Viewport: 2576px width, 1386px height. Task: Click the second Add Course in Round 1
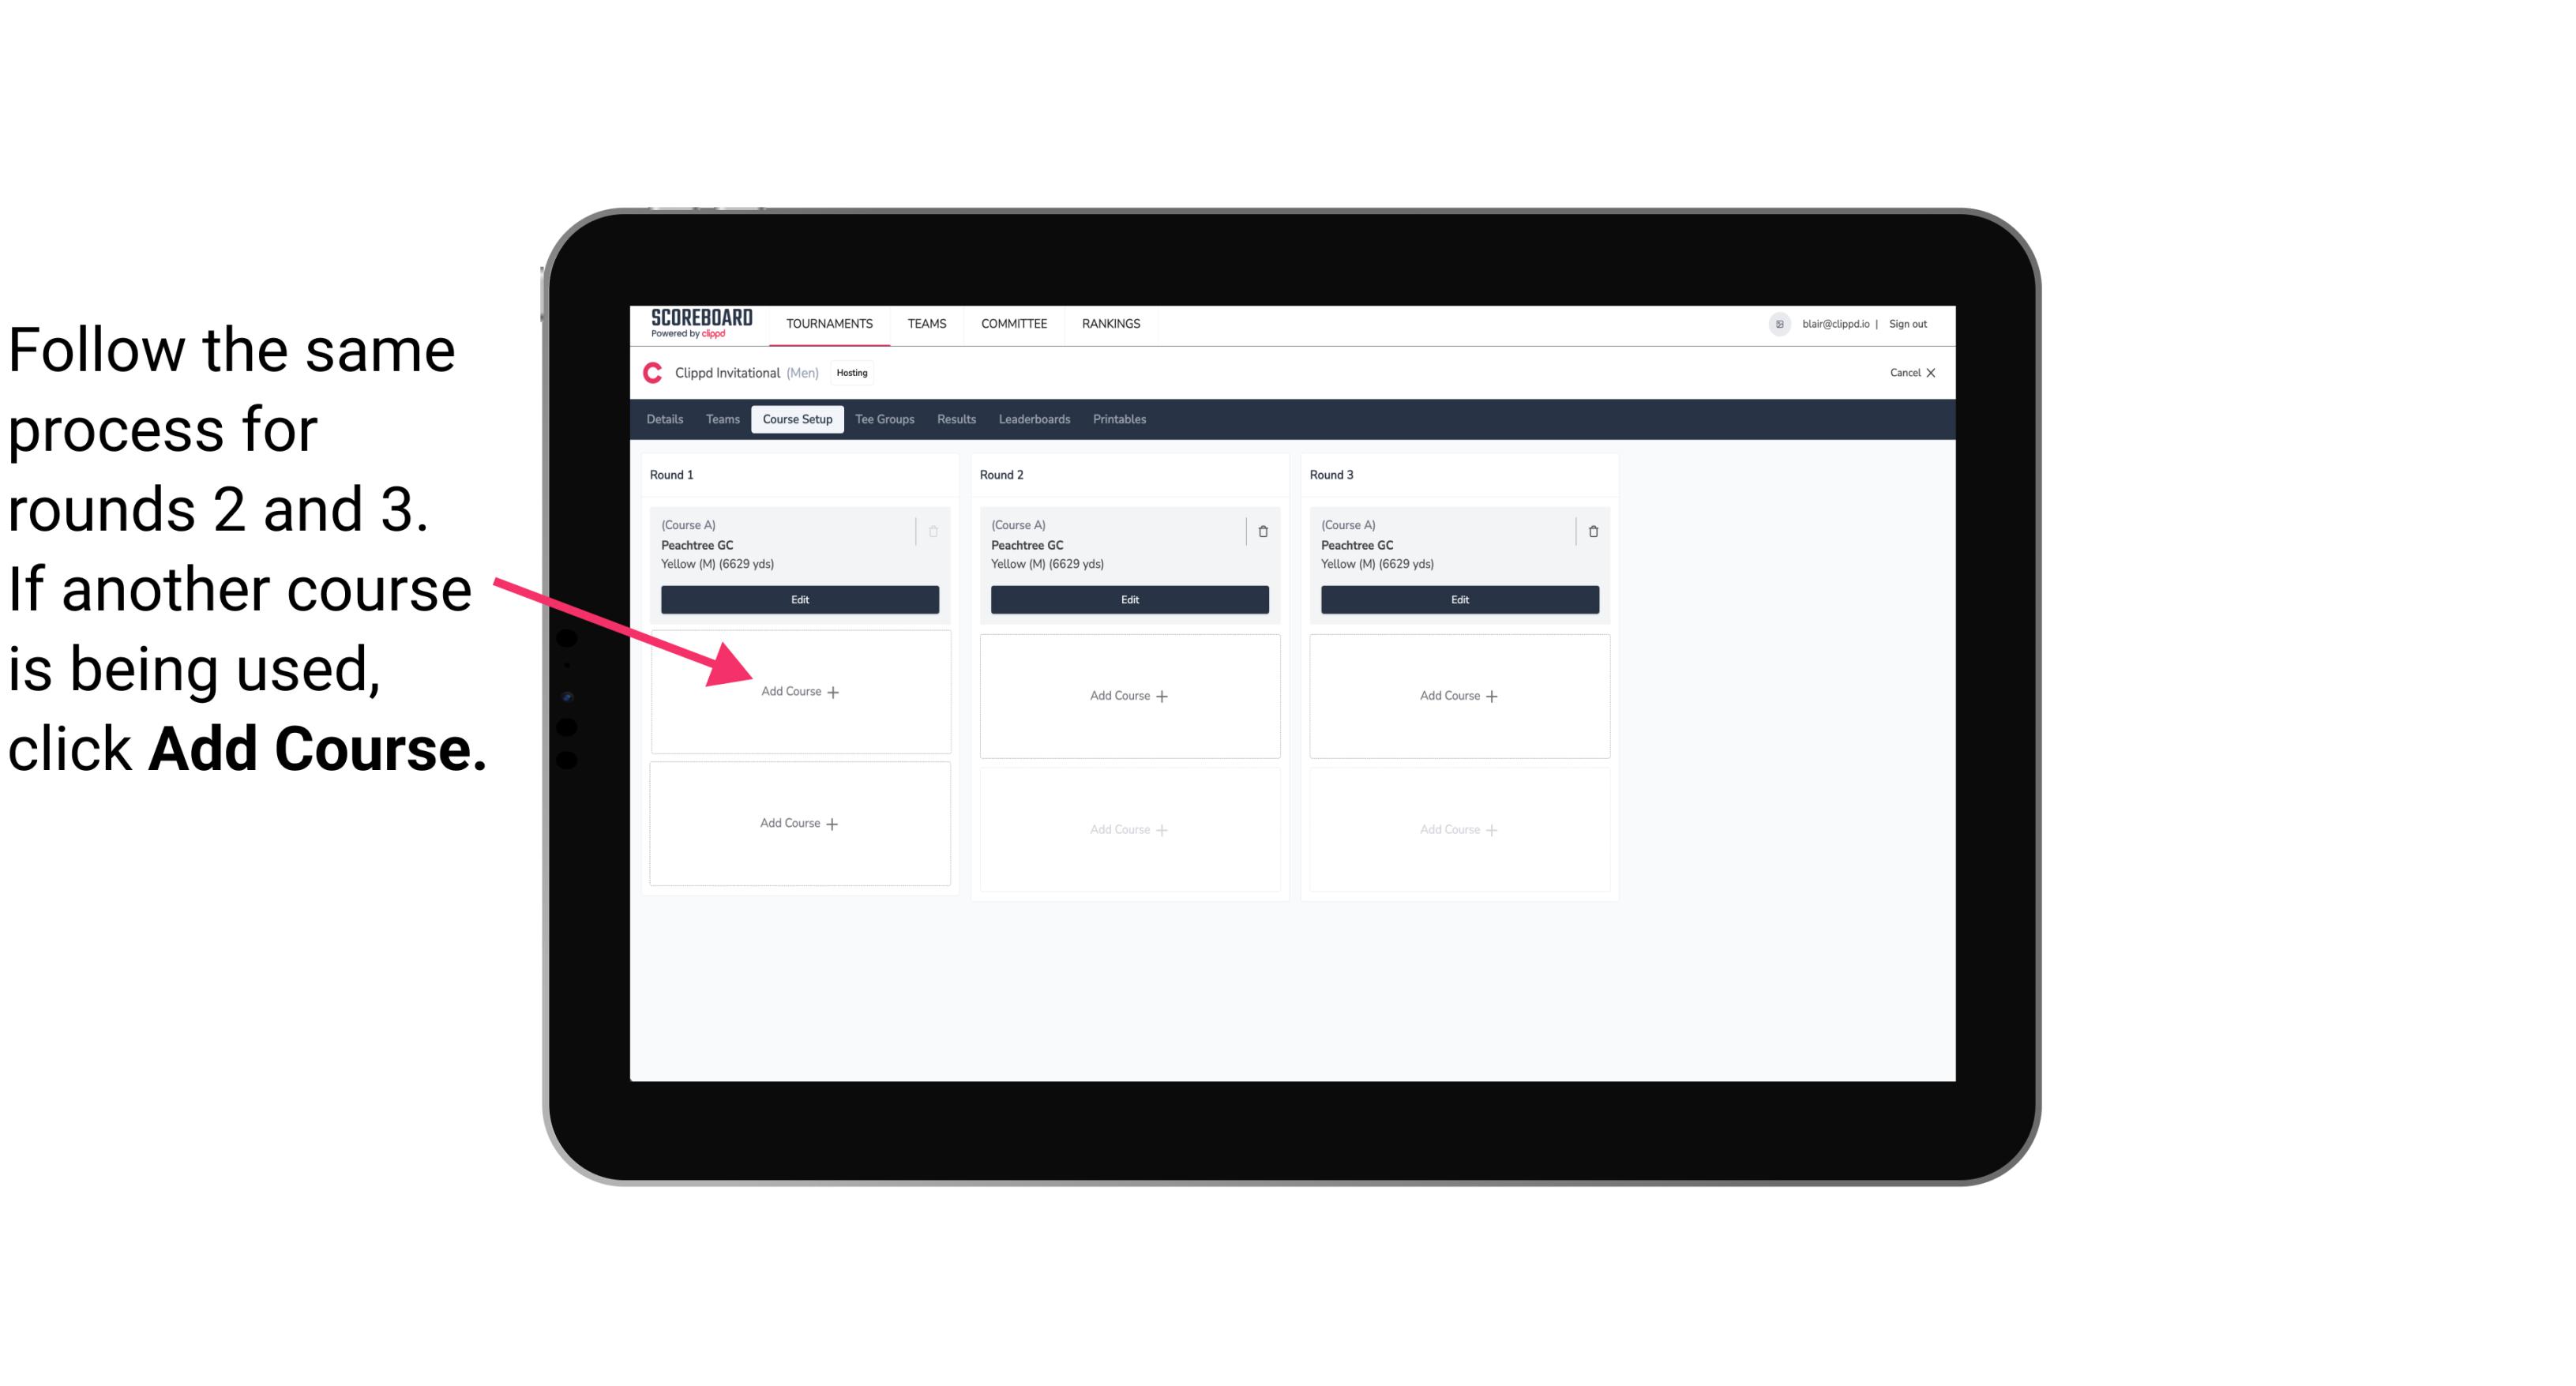(797, 823)
